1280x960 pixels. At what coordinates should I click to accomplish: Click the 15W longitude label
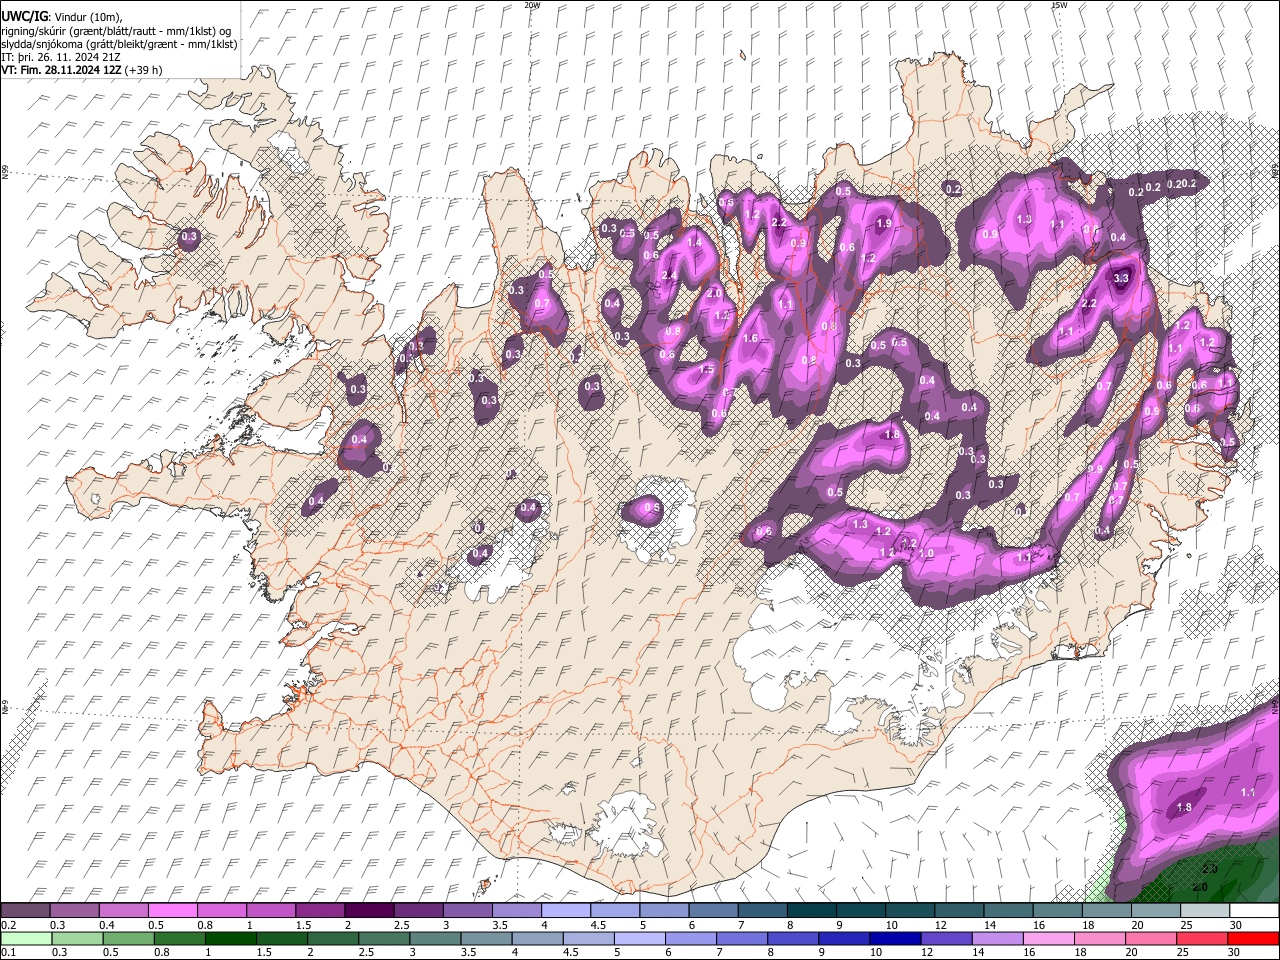(1059, 5)
